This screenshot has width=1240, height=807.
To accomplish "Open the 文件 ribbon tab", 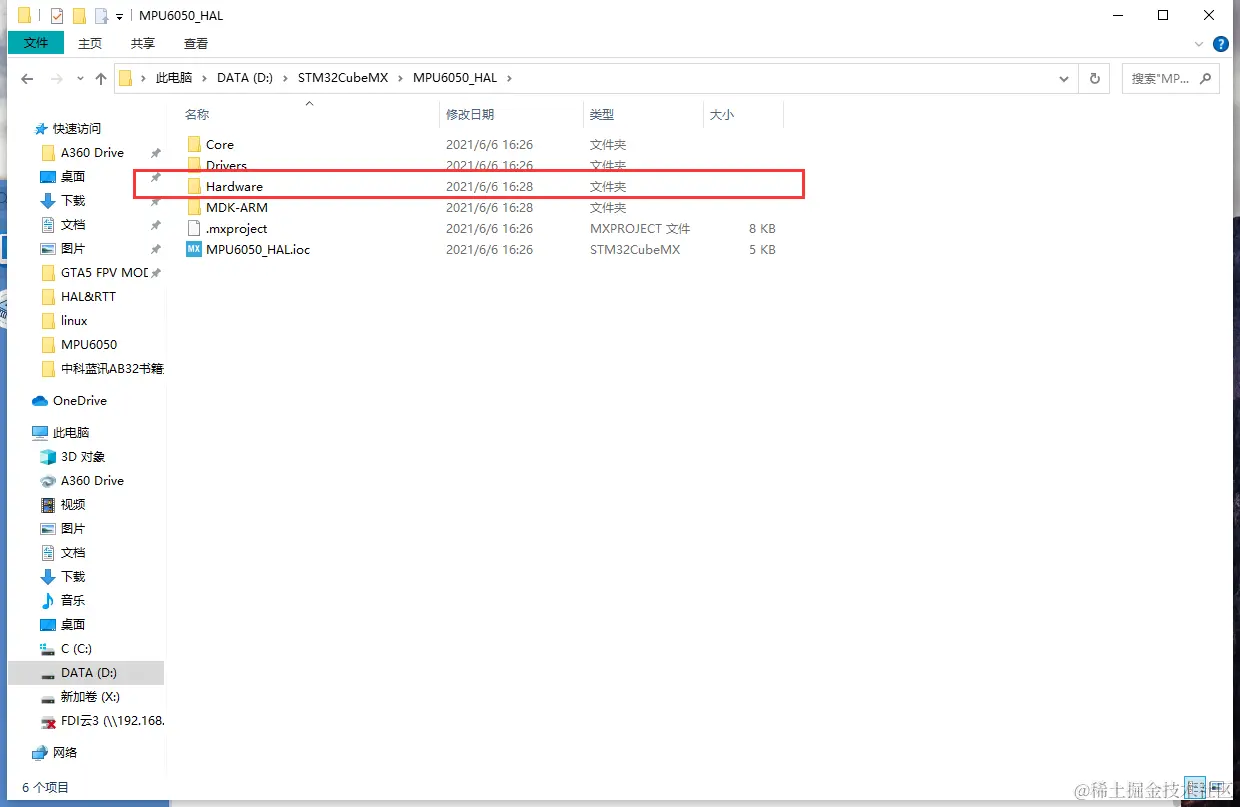I will (36, 43).
